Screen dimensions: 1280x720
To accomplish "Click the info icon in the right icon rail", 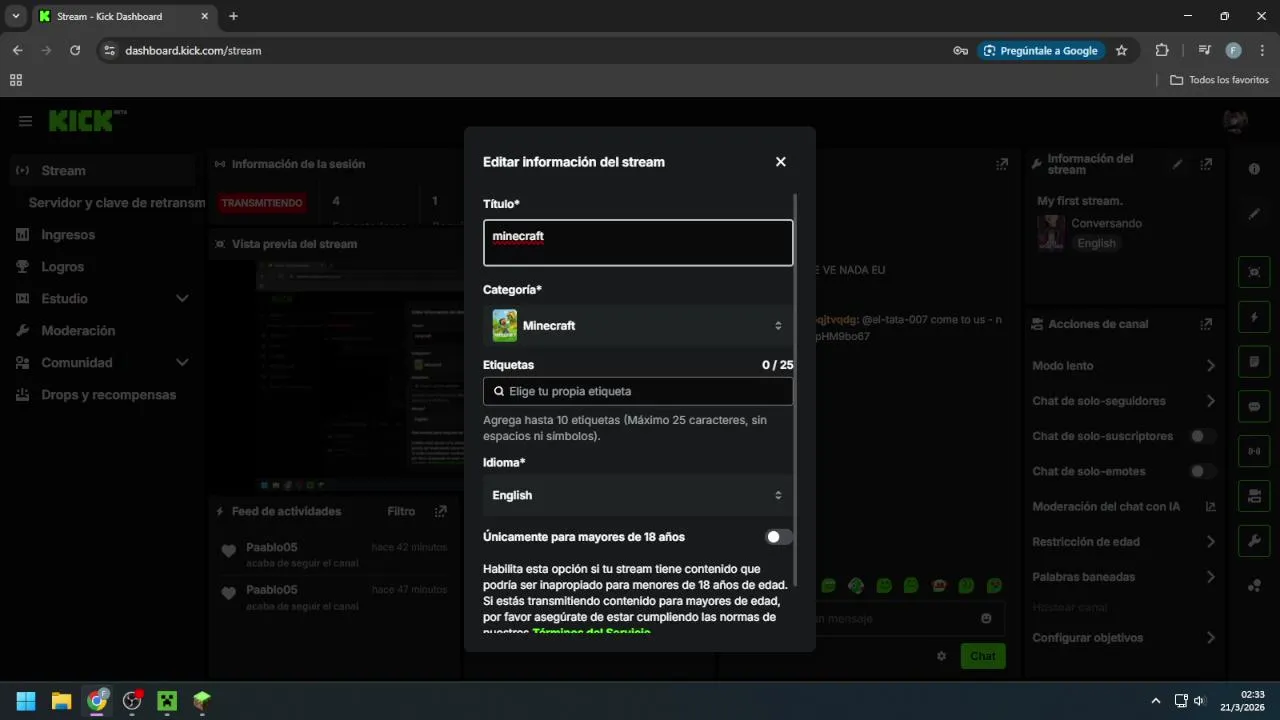I will pos(1254,169).
